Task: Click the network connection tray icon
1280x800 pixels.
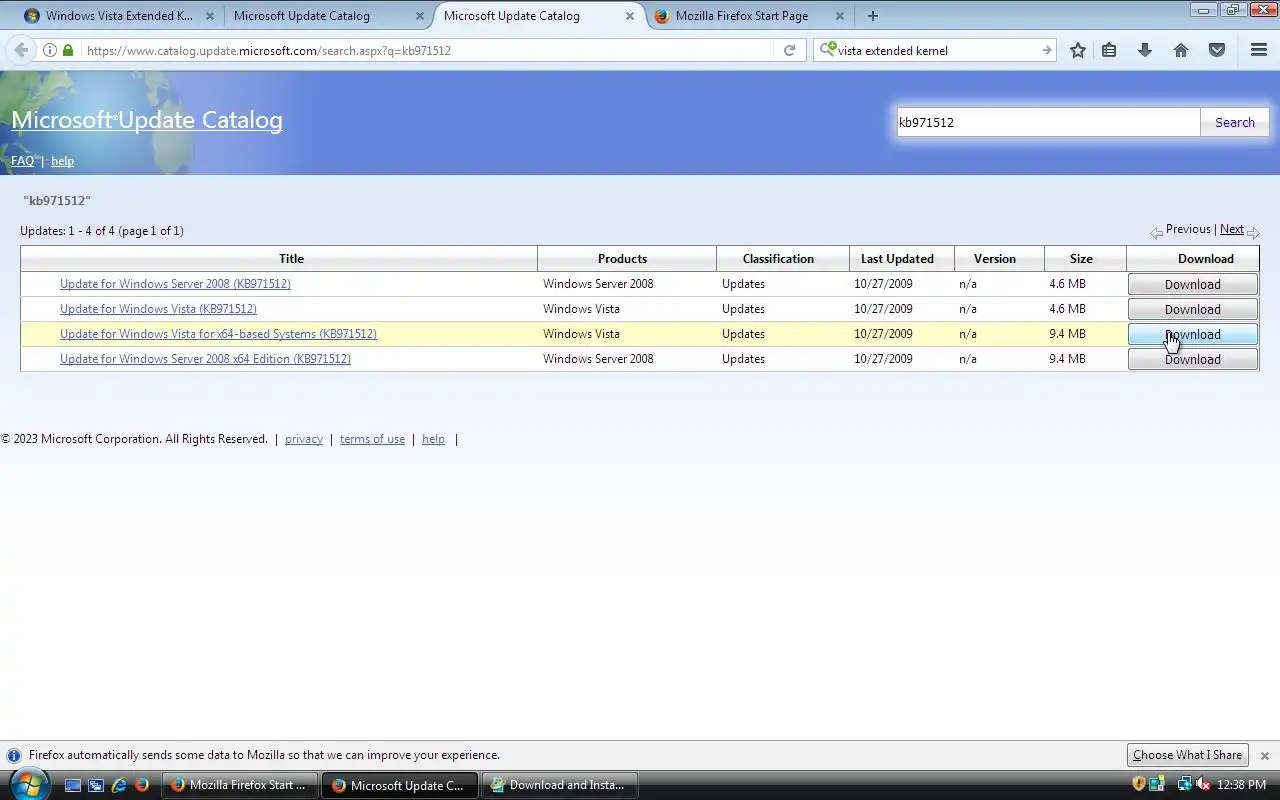Action: coord(1185,784)
